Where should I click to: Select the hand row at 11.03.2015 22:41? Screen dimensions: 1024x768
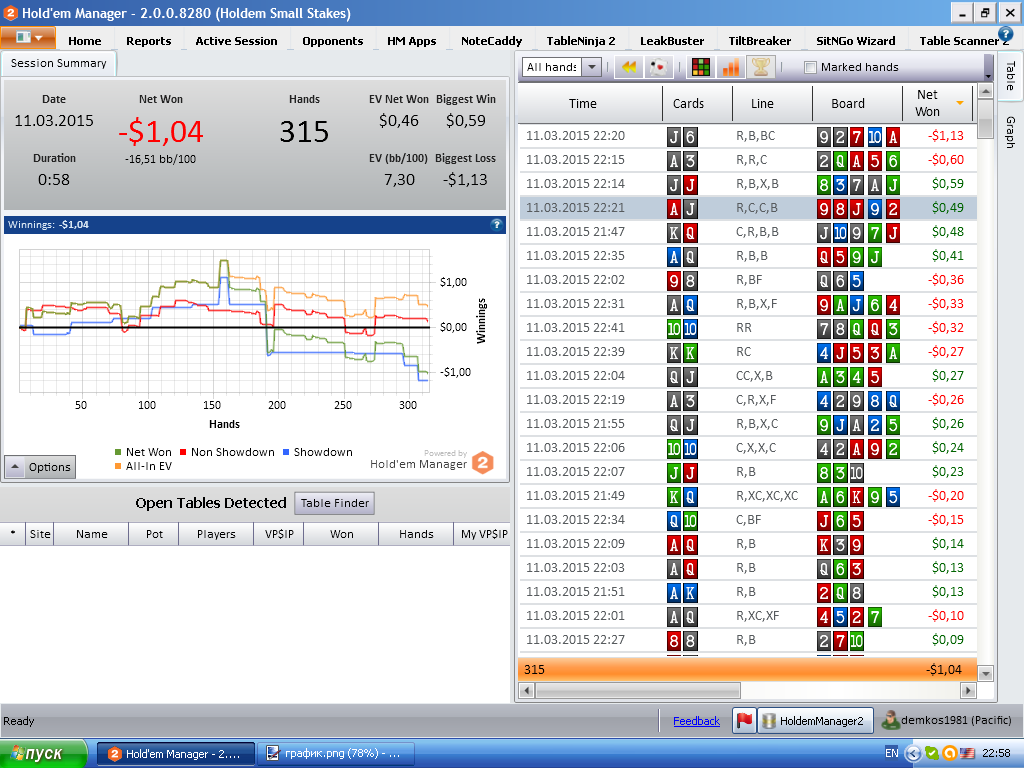coord(748,328)
